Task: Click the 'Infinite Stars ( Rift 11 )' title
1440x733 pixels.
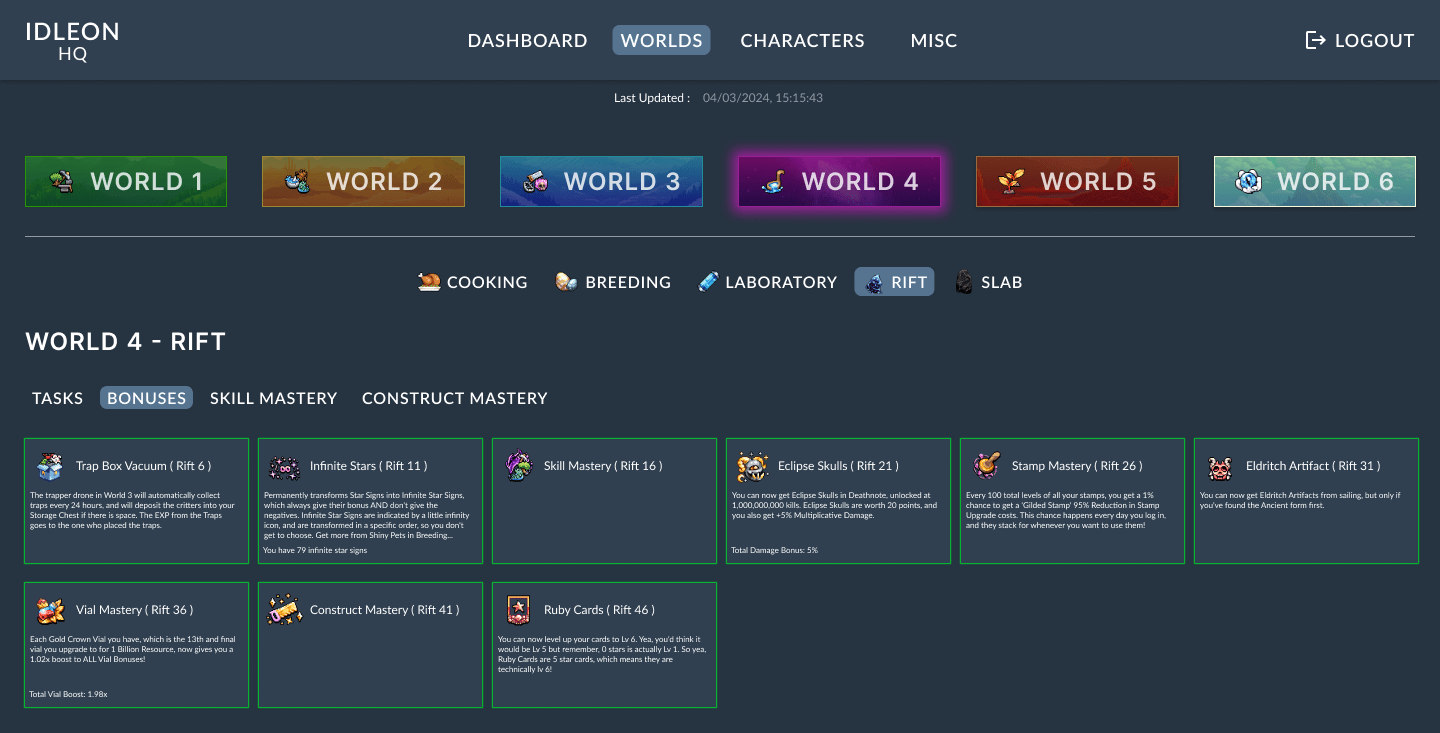Action: [x=369, y=466]
